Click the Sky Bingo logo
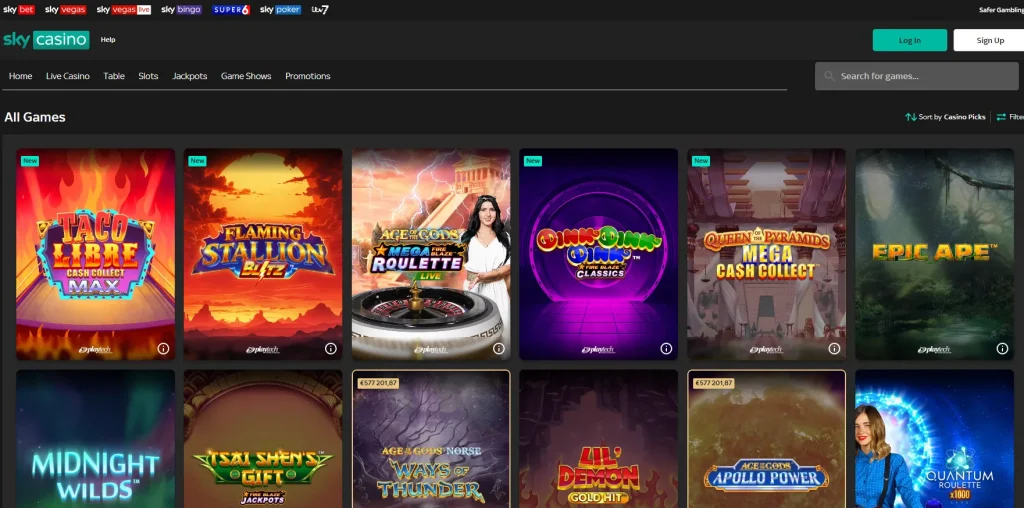The height and width of the screenshot is (508, 1024). (x=181, y=10)
